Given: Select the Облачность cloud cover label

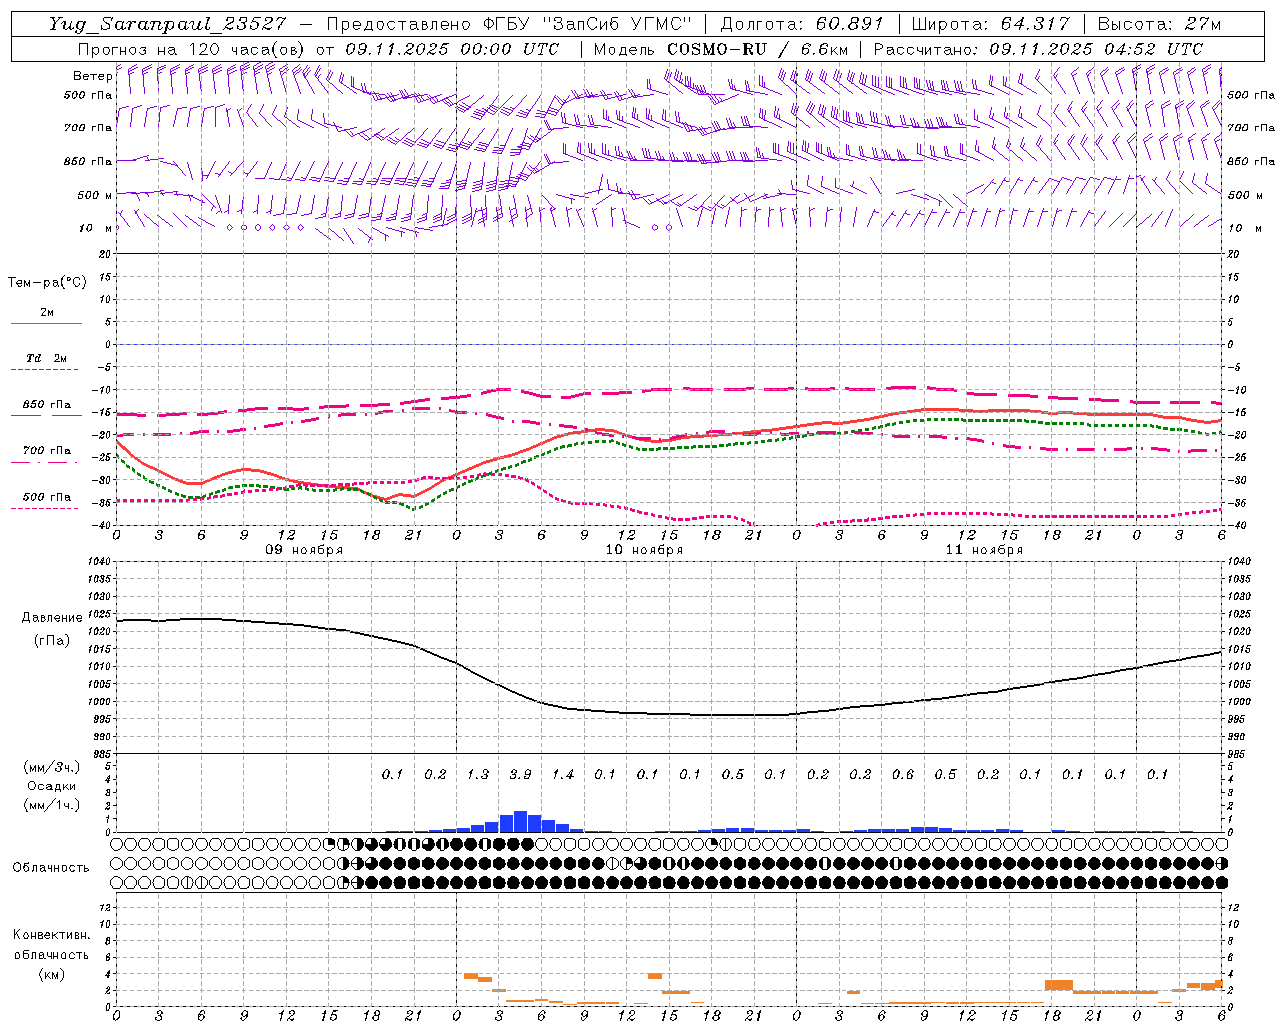Looking at the screenshot, I should point(51,868).
